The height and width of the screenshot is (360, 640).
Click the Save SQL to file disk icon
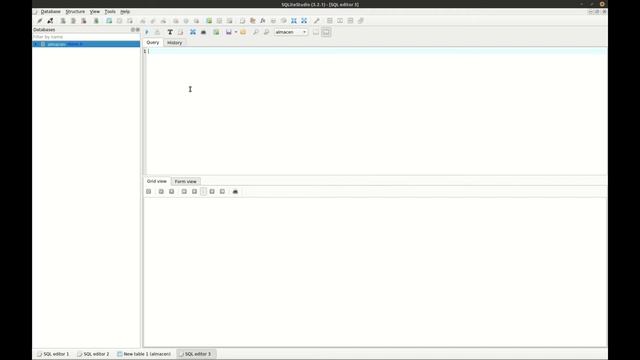229,32
